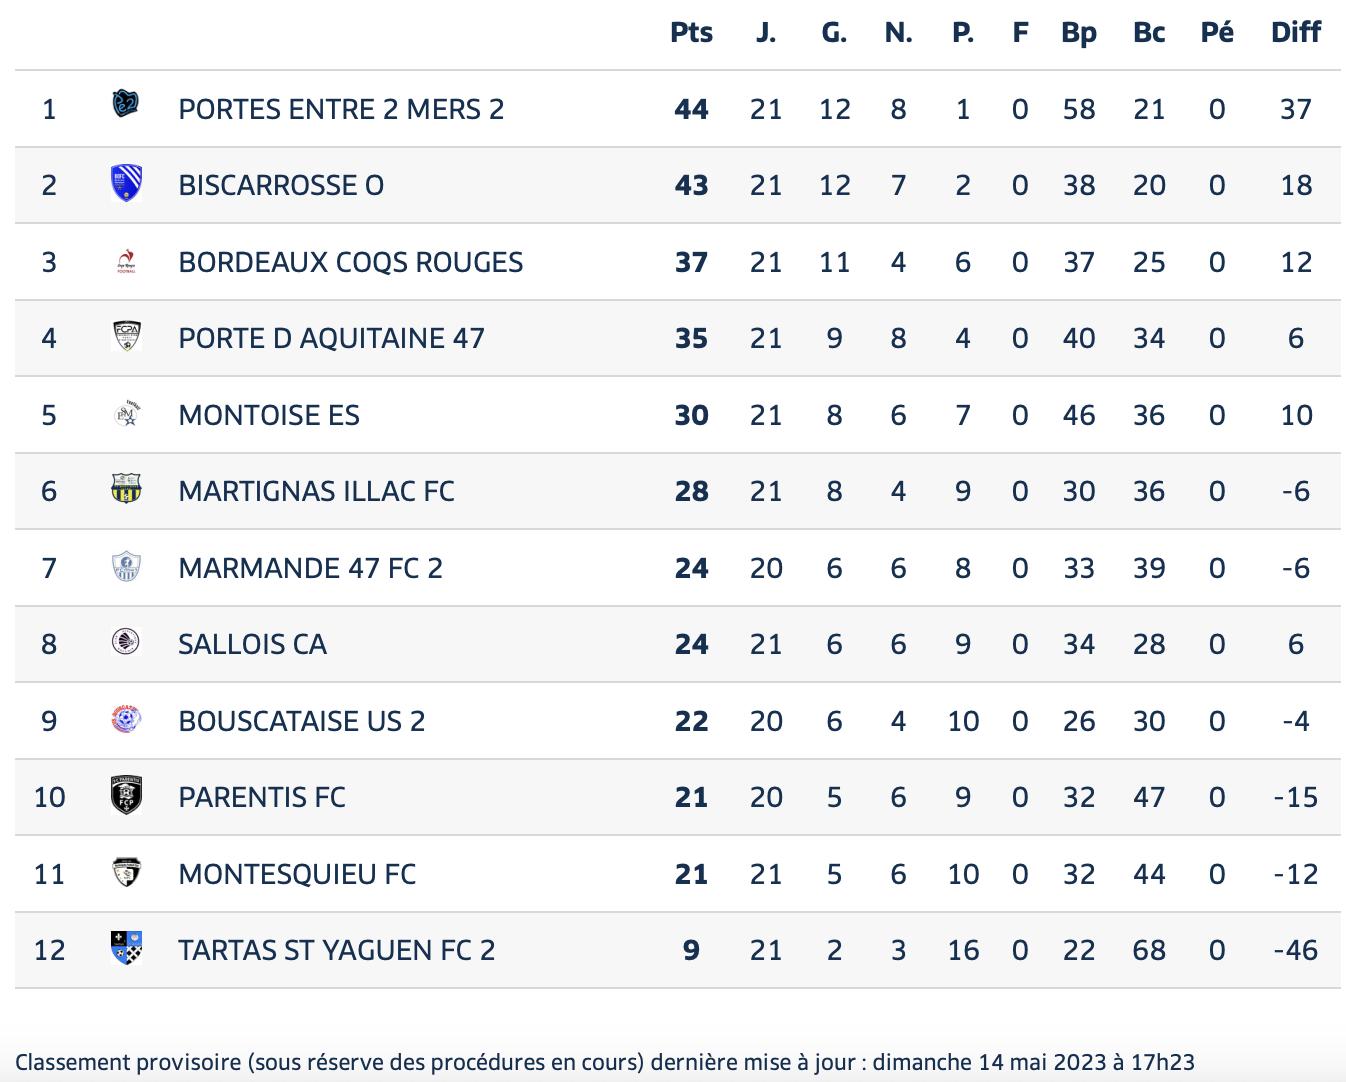Click the Parentis FC black badge
Viewport: 1346px width, 1082px height.
pyautogui.click(x=126, y=795)
